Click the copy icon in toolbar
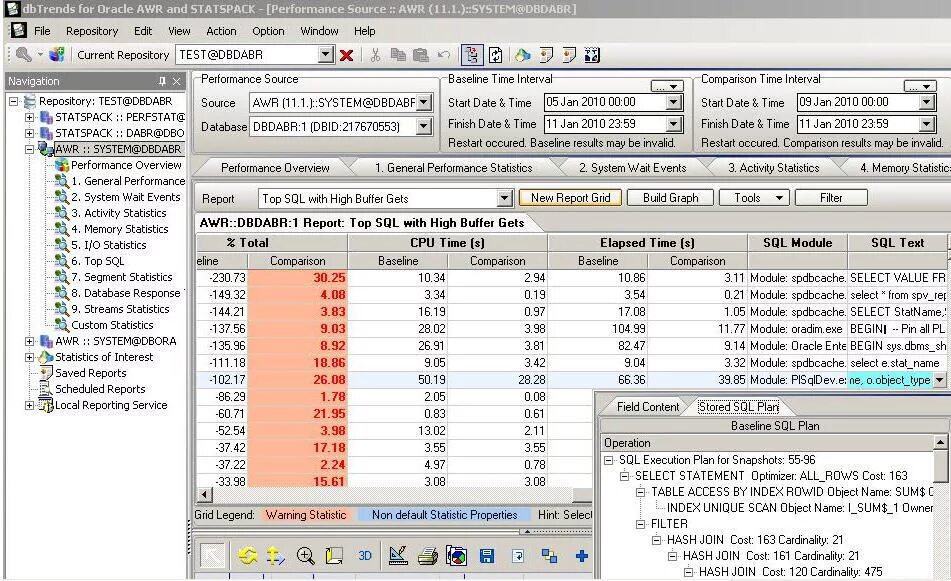The height and width of the screenshot is (581, 951). coord(398,55)
